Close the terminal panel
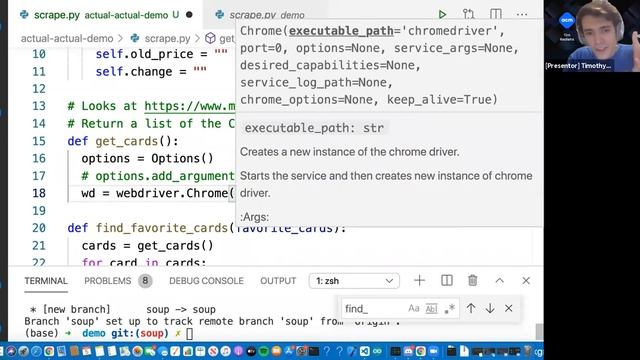 pos(526,281)
